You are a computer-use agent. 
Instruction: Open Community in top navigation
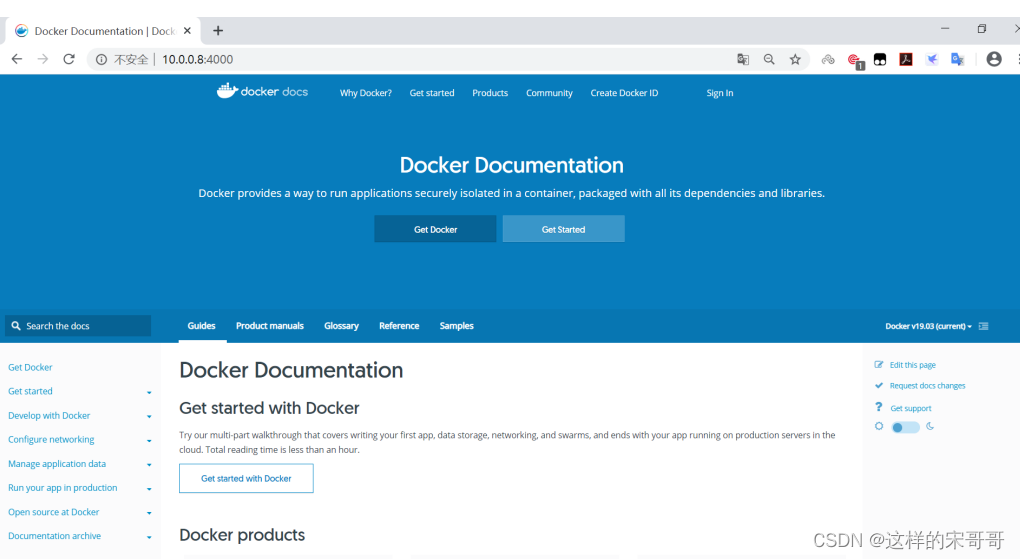549,93
